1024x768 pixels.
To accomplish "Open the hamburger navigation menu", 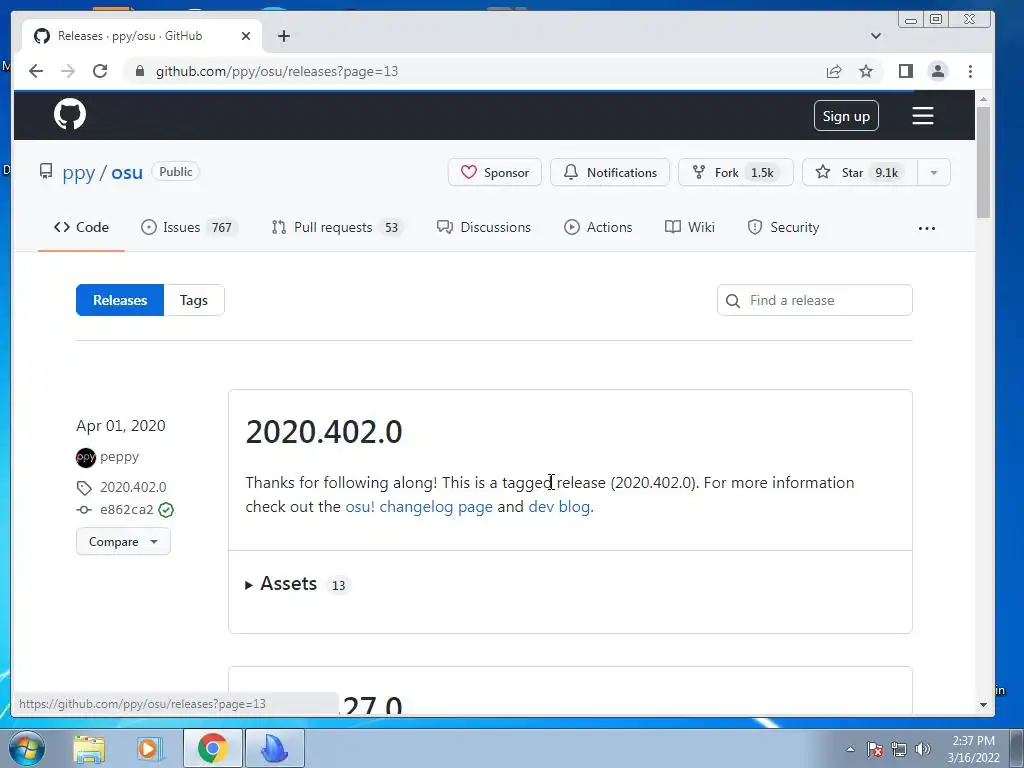I will [x=922, y=116].
